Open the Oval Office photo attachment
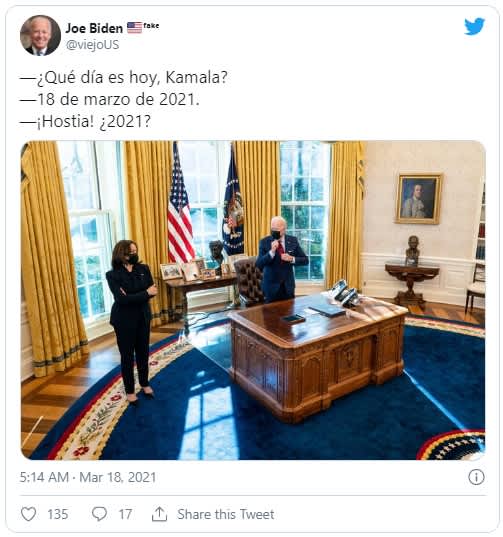The height and width of the screenshot is (537, 503). click(x=253, y=300)
